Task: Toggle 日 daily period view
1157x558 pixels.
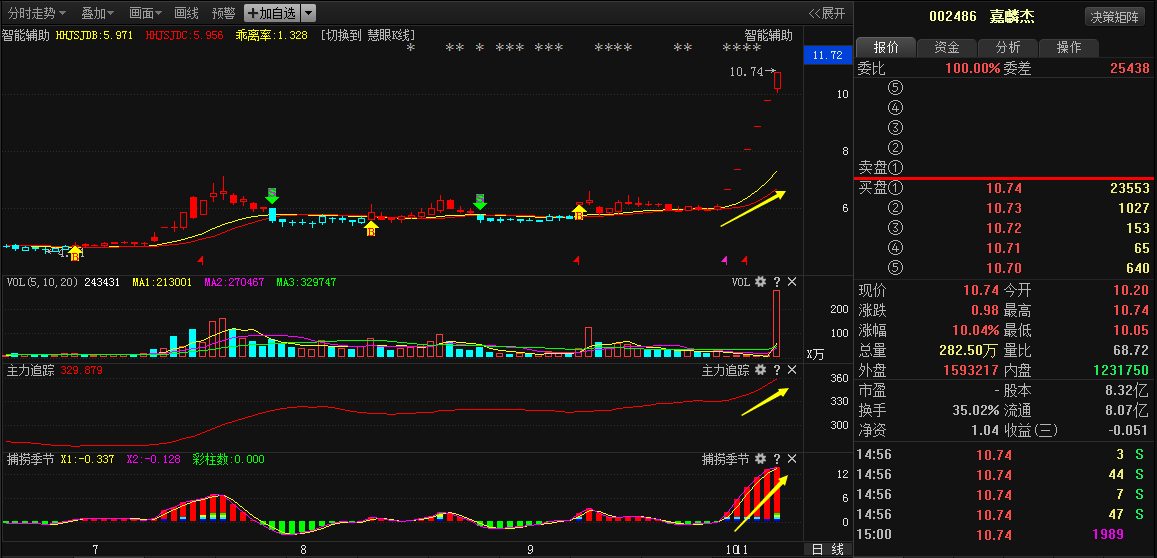Action: [817, 549]
